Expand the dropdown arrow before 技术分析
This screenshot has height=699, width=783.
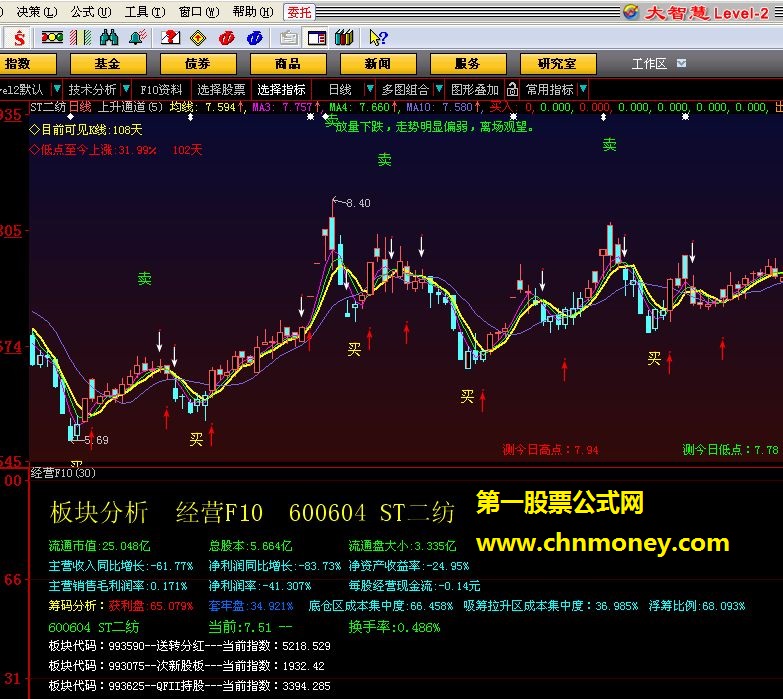tap(57, 89)
